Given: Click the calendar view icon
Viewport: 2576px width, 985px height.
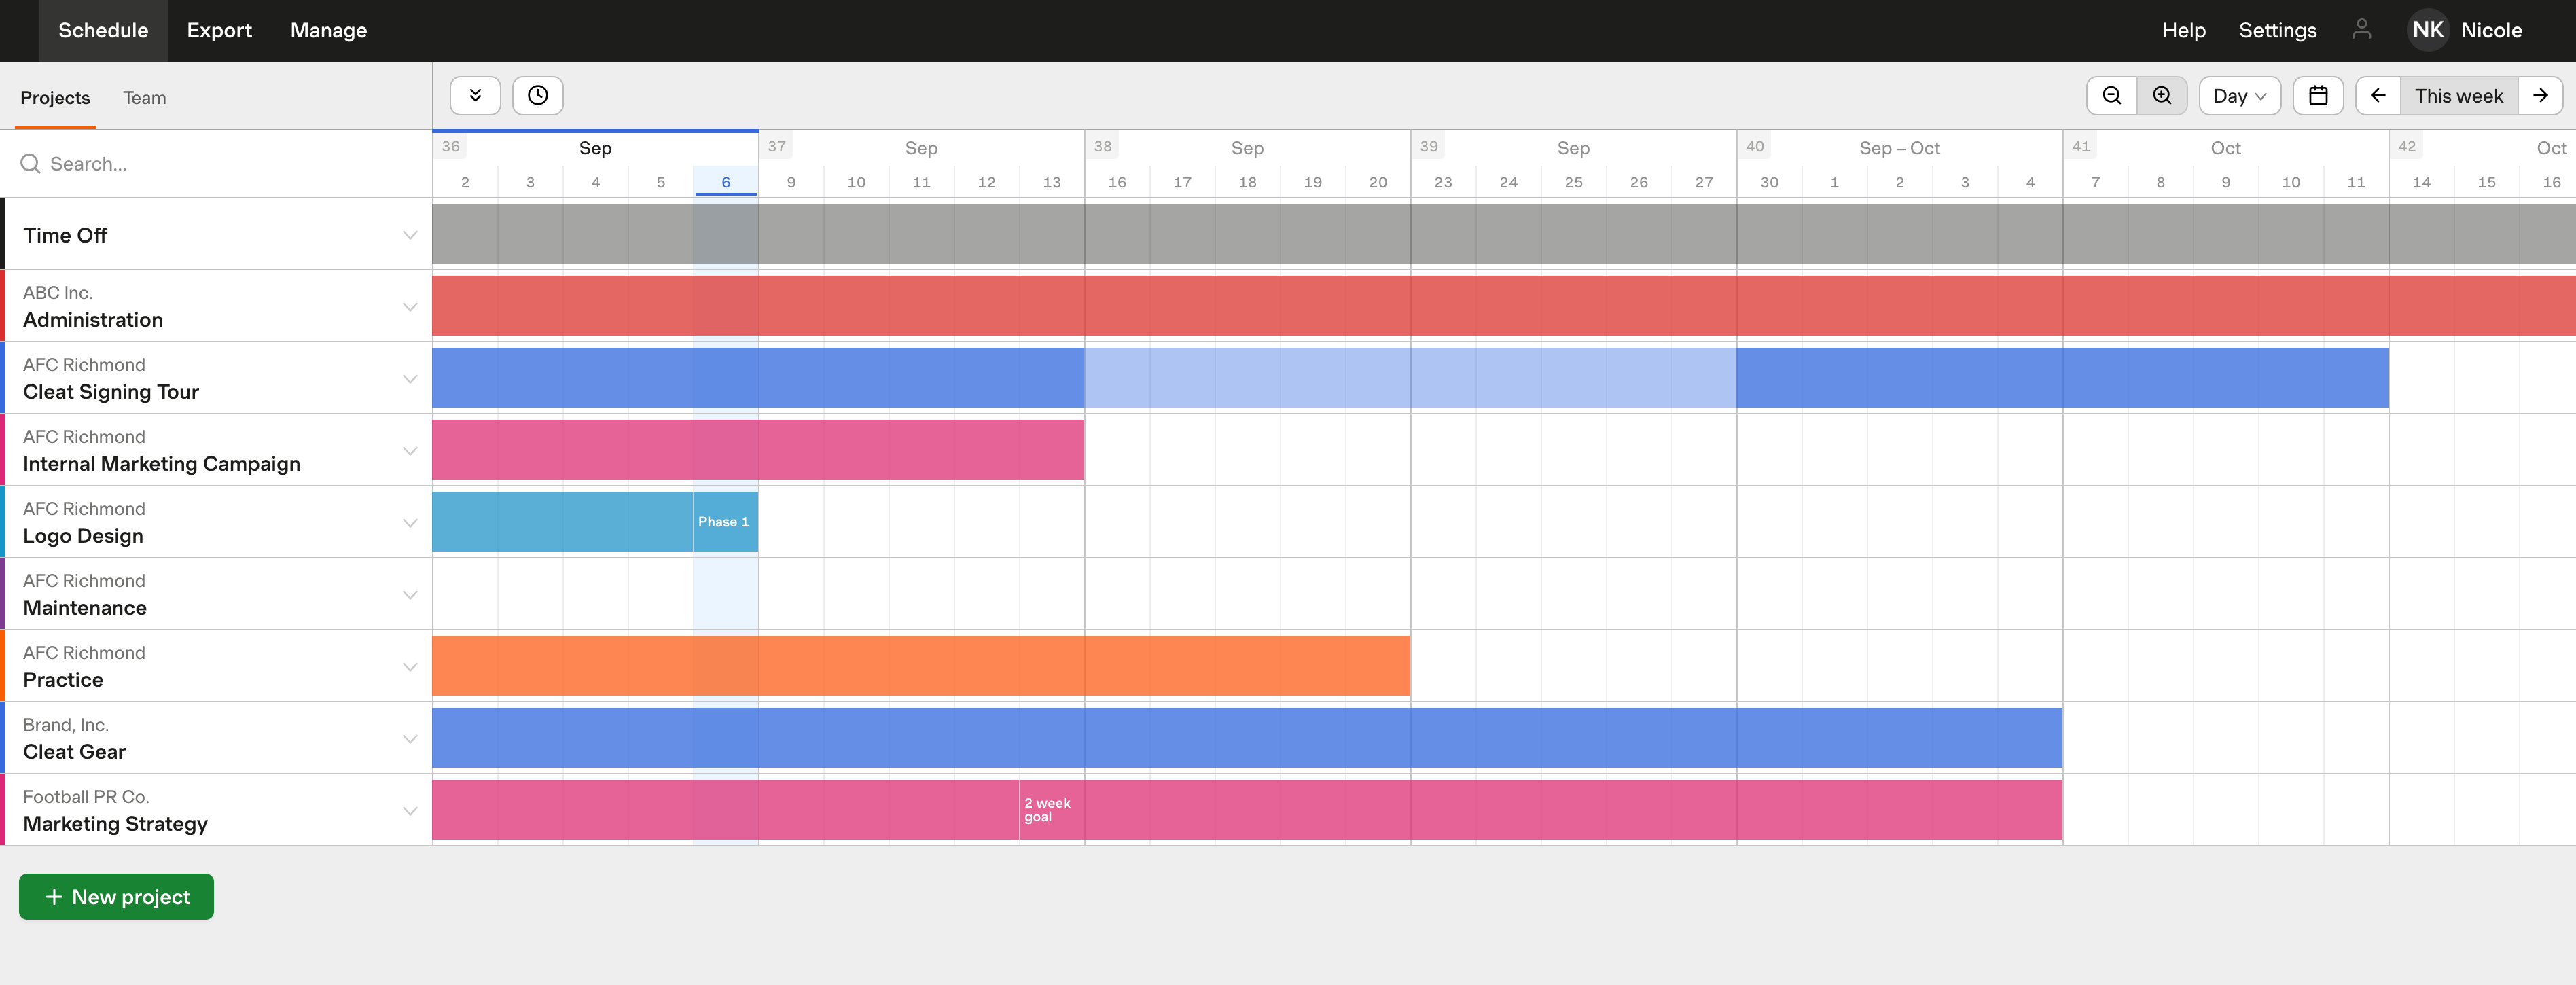Looking at the screenshot, I should coord(2318,95).
